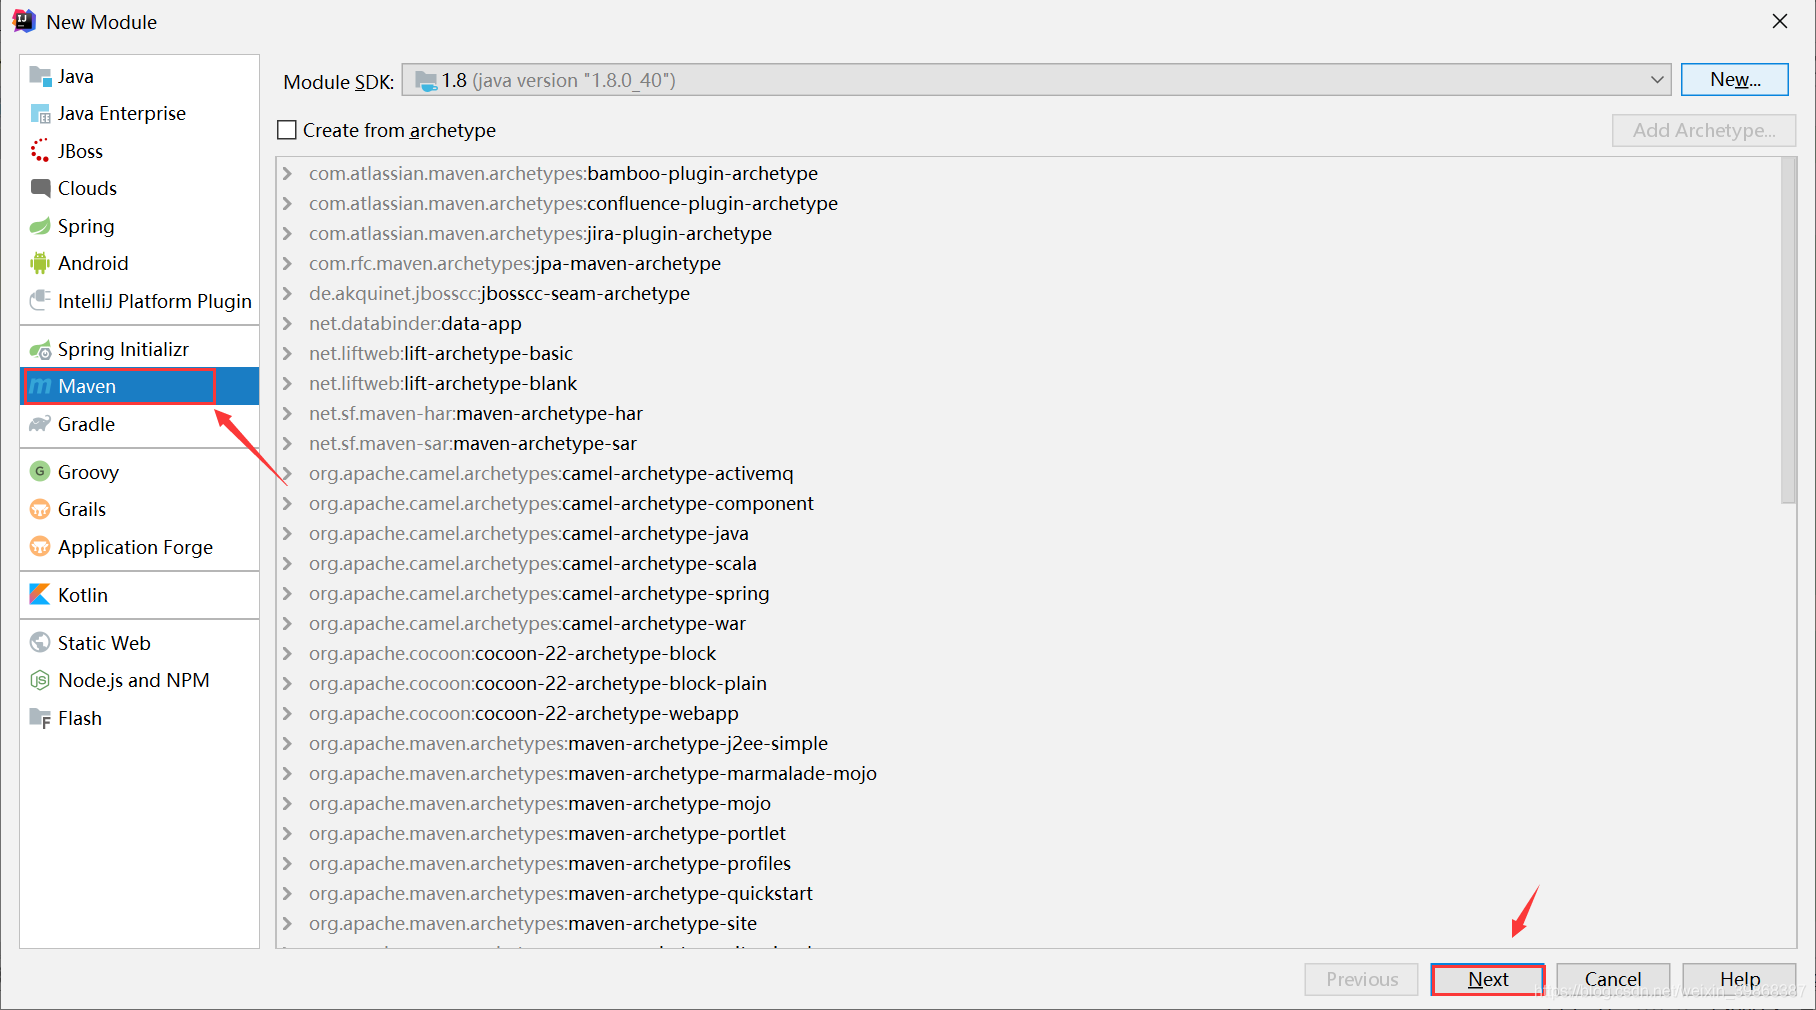Click the Cancel button
Screen dimensions: 1816x1010
(1613, 979)
